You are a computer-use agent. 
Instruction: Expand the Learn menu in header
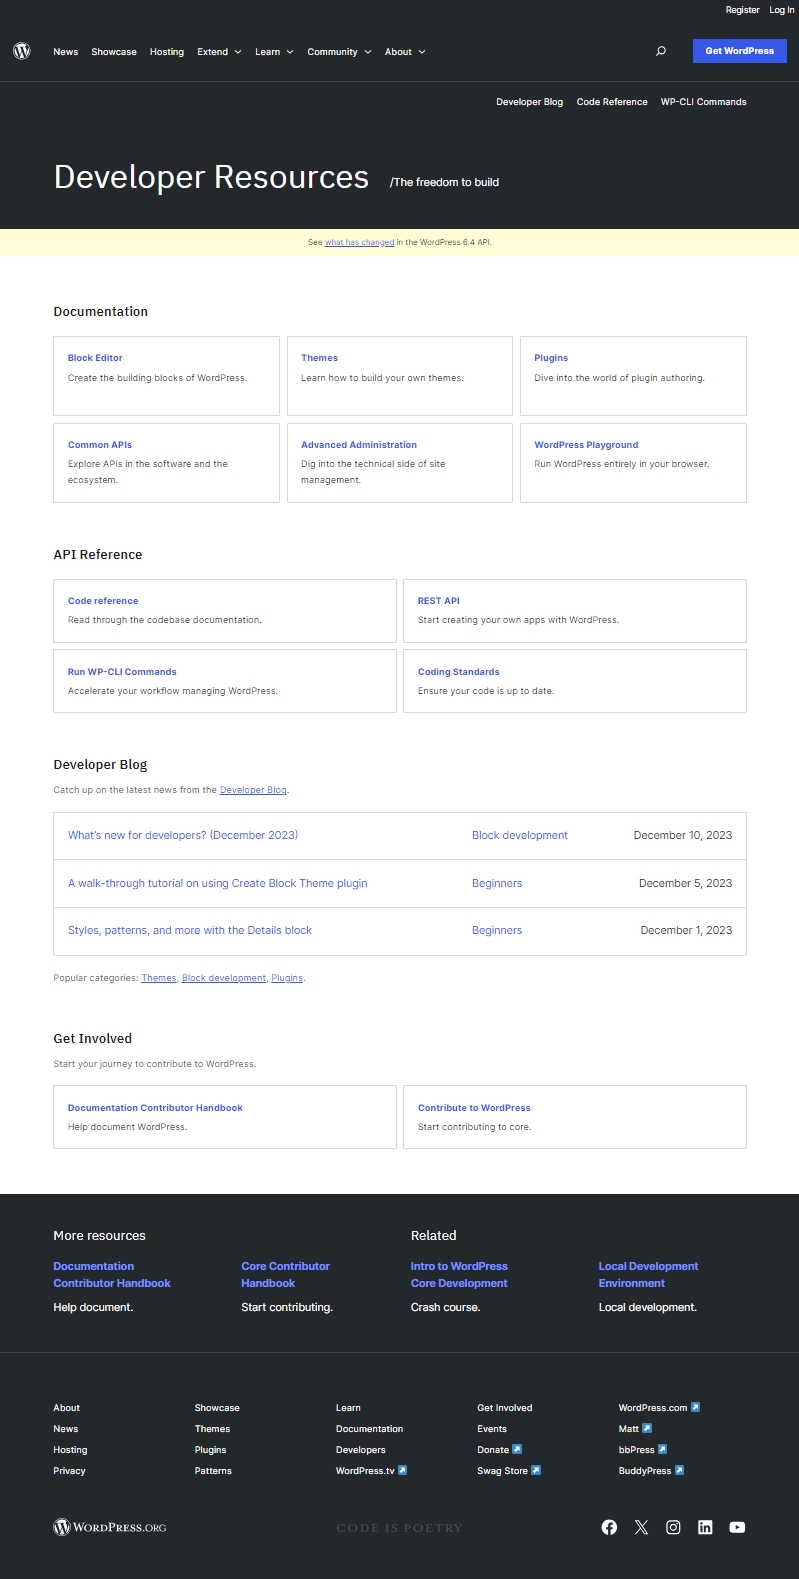point(274,52)
